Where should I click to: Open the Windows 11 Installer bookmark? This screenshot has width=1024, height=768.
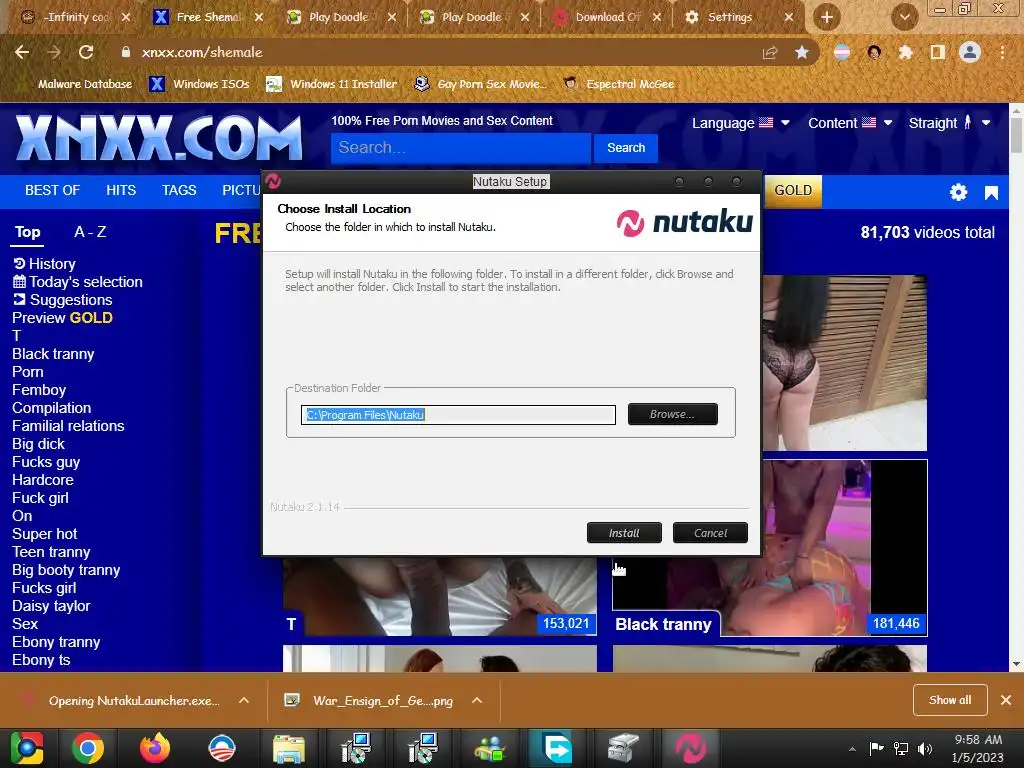[x=332, y=84]
